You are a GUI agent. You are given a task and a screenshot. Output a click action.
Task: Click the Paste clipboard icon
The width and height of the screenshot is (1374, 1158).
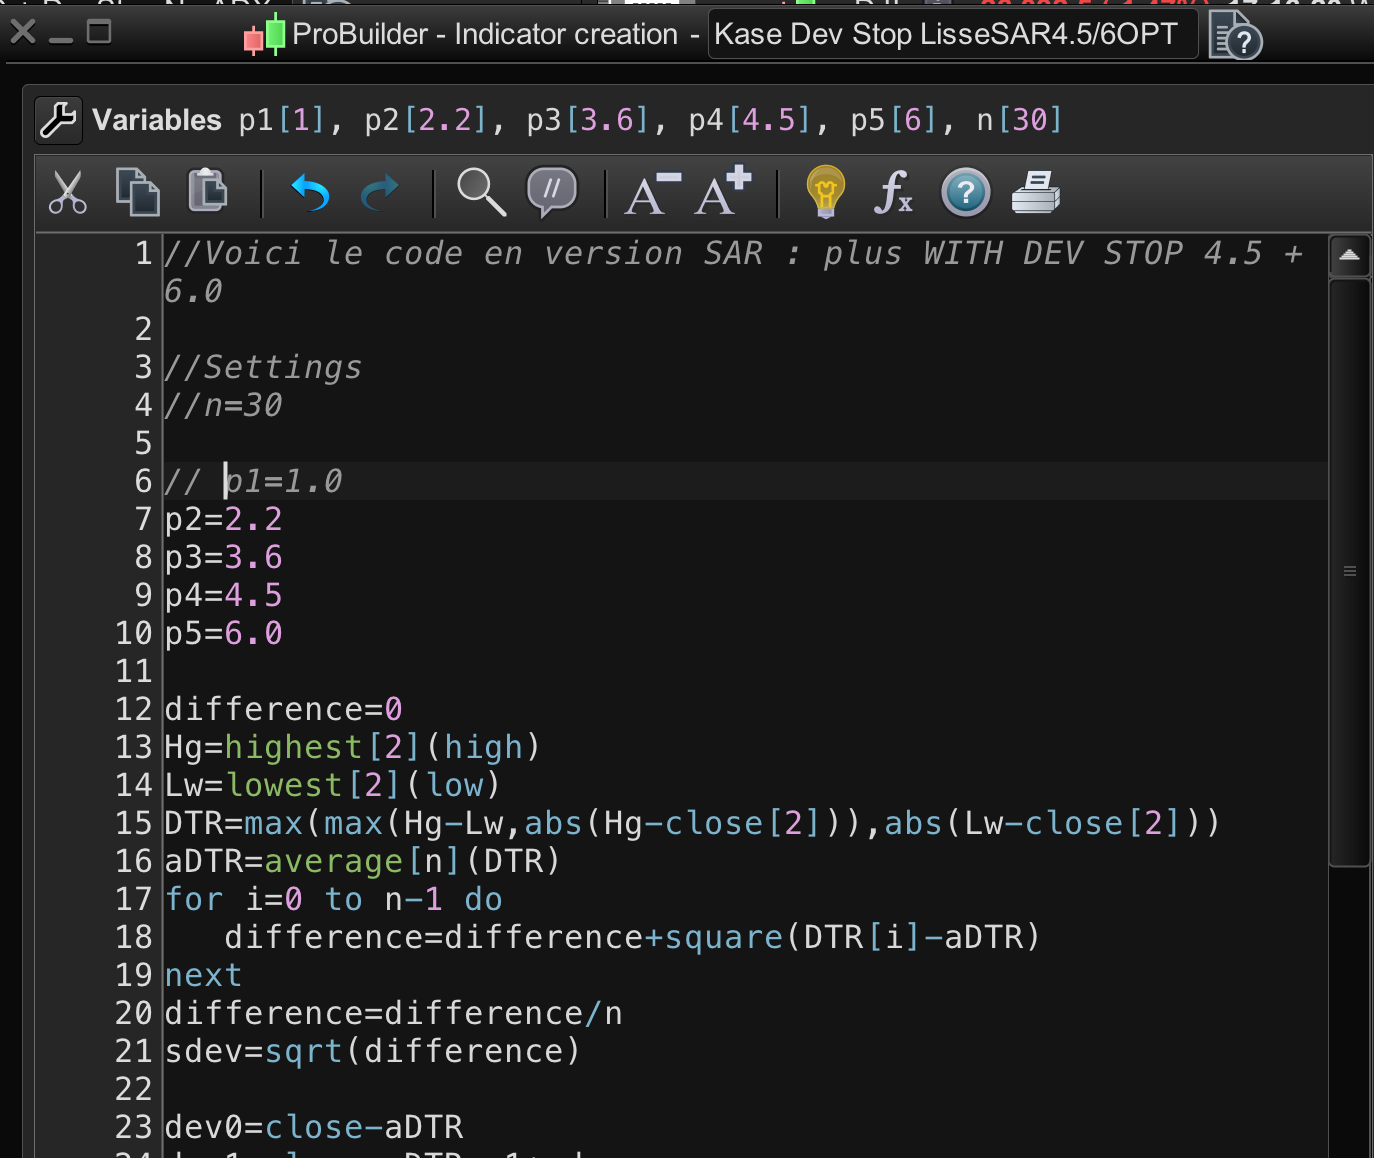pyautogui.click(x=208, y=190)
